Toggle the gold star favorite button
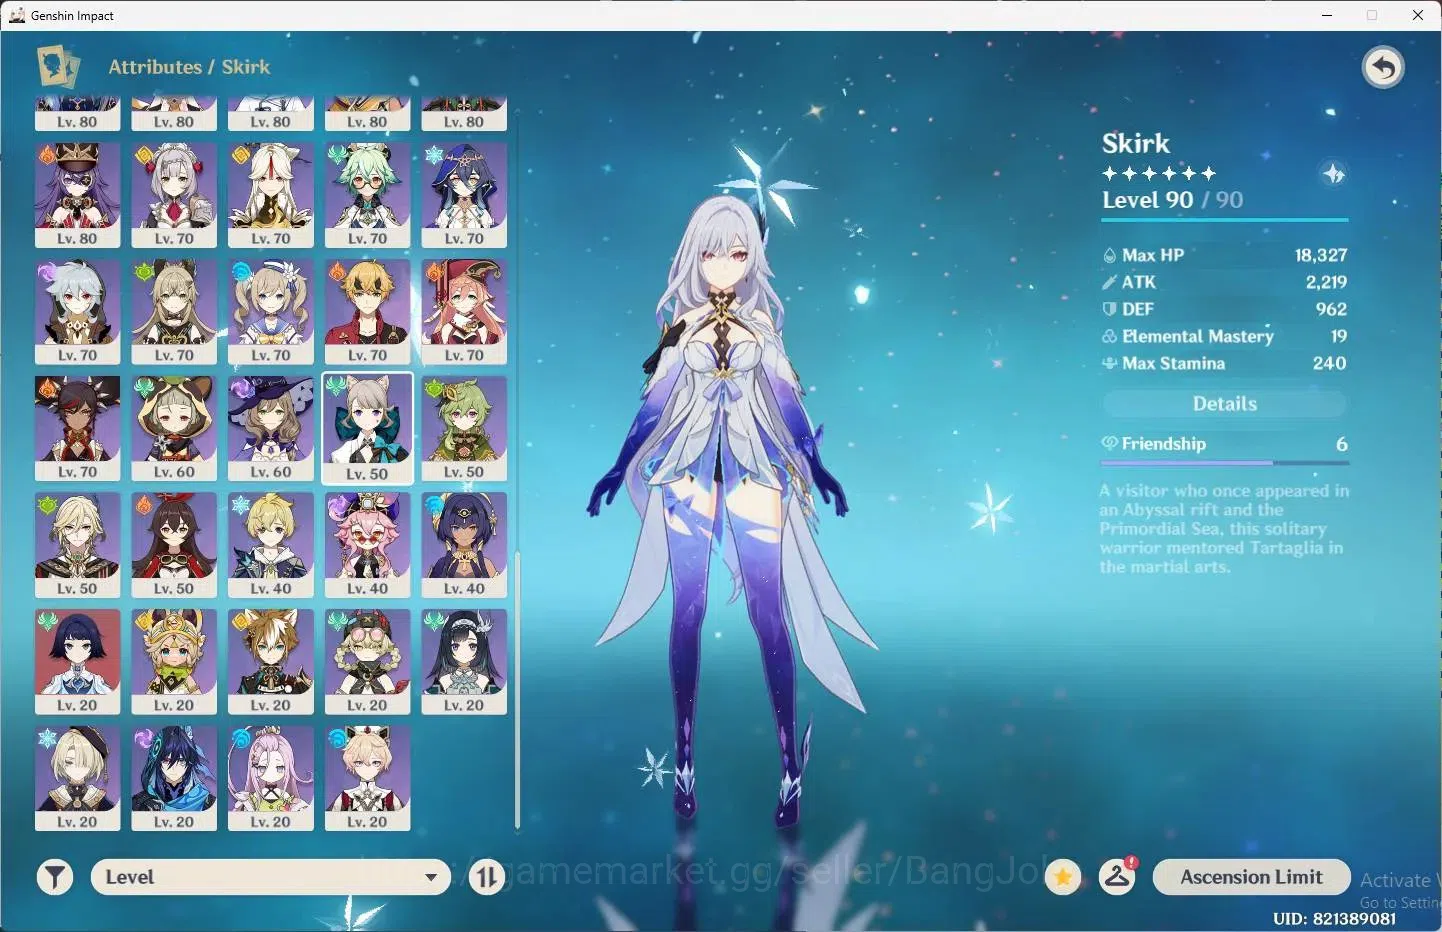This screenshot has width=1442, height=932. pyautogui.click(x=1063, y=878)
